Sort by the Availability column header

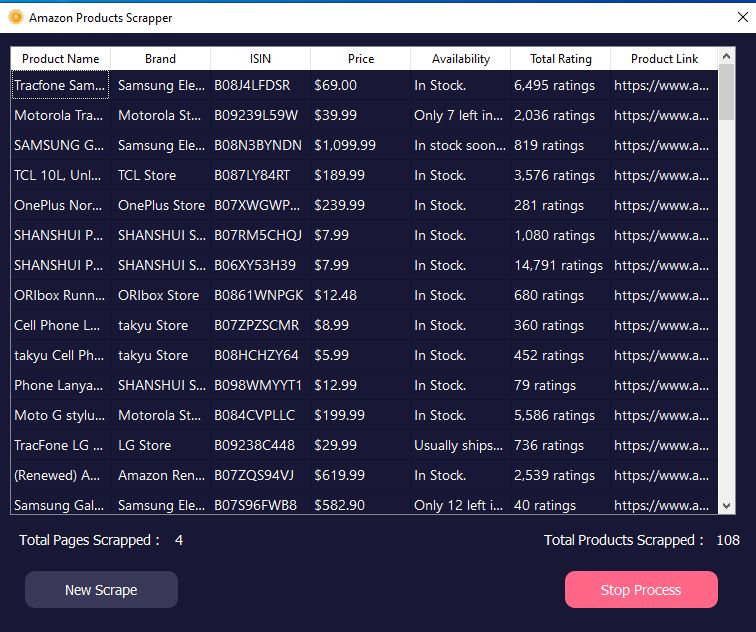coord(460,59)
